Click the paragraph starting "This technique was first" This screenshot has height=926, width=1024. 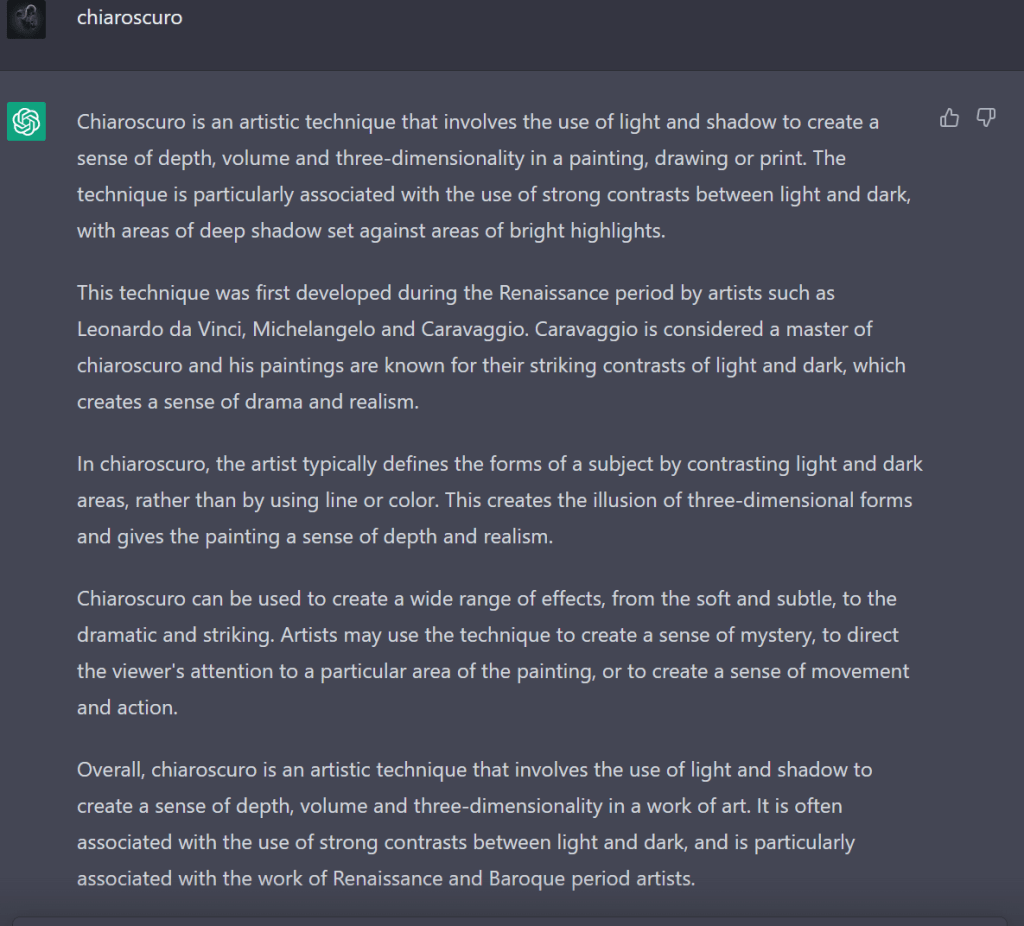pos(491,347)
